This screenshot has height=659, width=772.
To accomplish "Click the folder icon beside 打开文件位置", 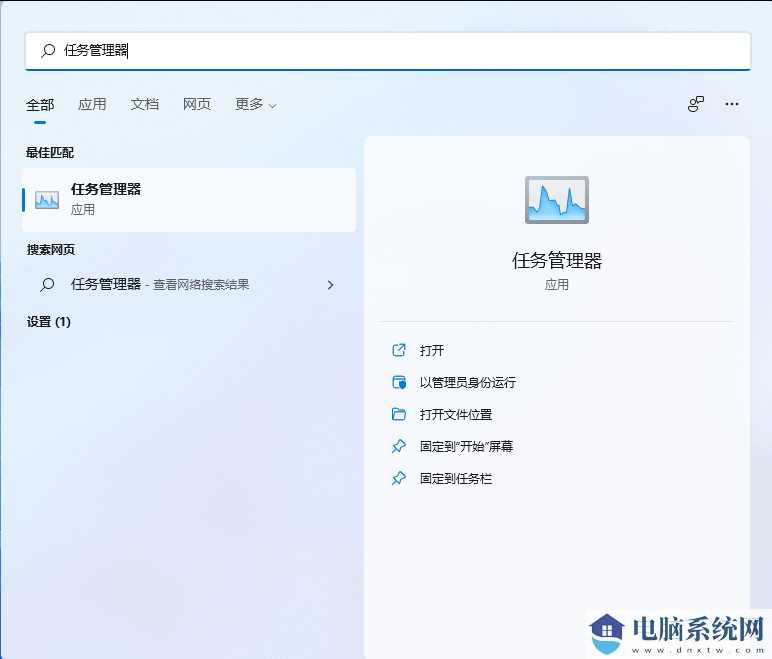I will tap(399, 414).
